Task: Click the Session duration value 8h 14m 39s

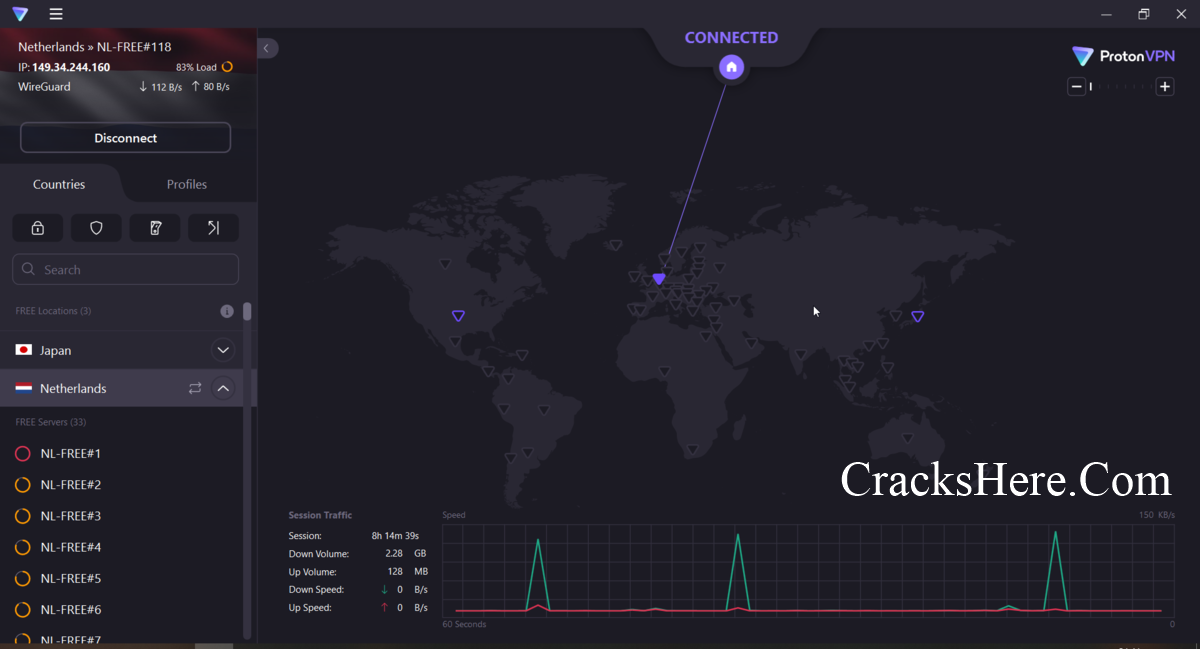Action: pyautogui.click(x=395, y=536)
